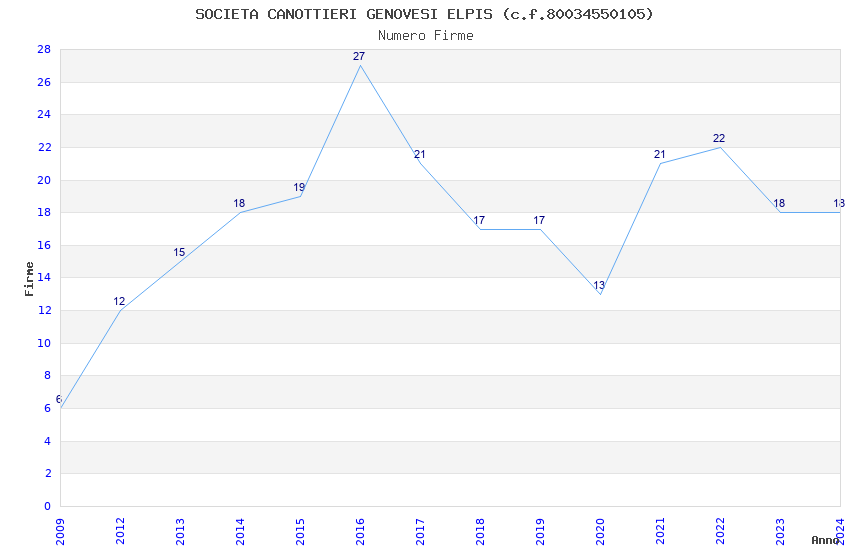The image size is (850, 550).
Task: Select the 2016 year label on x-axis
Action: click(x=360, y=532)
